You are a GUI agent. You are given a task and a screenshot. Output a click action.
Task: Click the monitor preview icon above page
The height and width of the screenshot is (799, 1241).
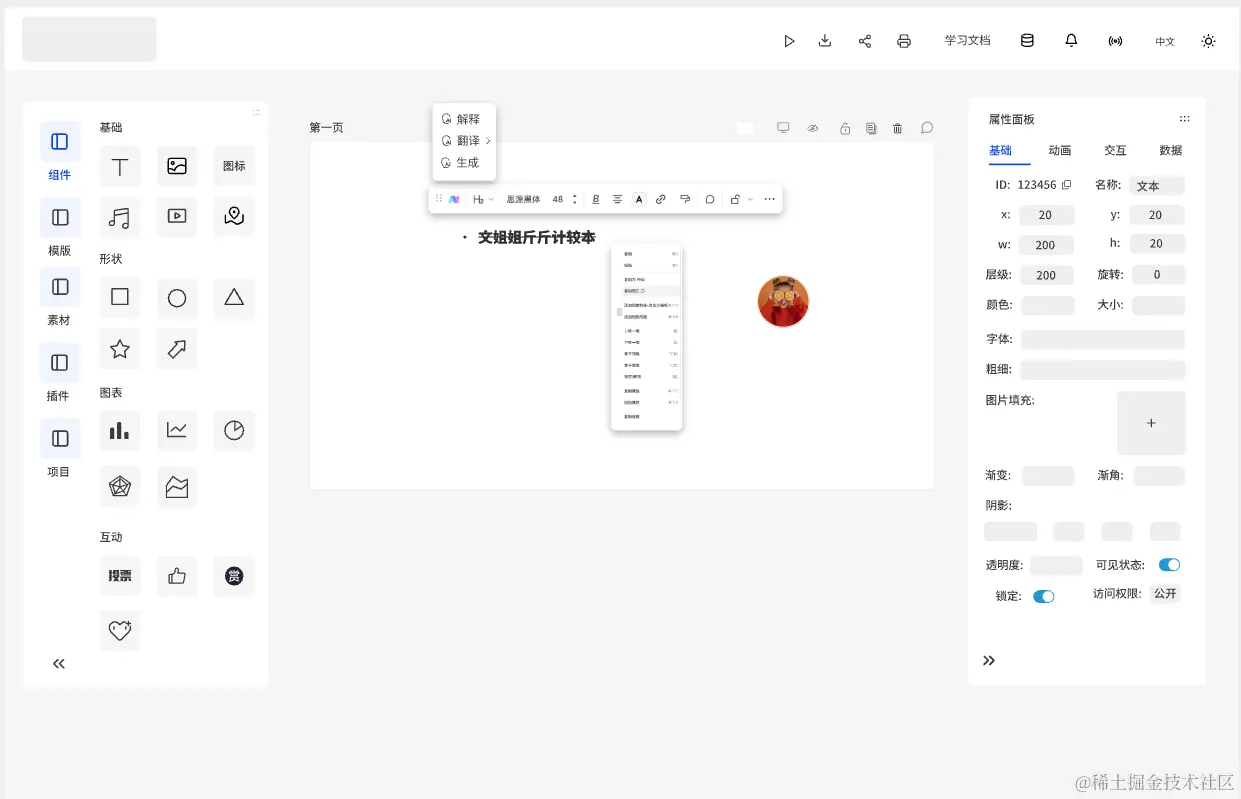[x=783, y=128]
